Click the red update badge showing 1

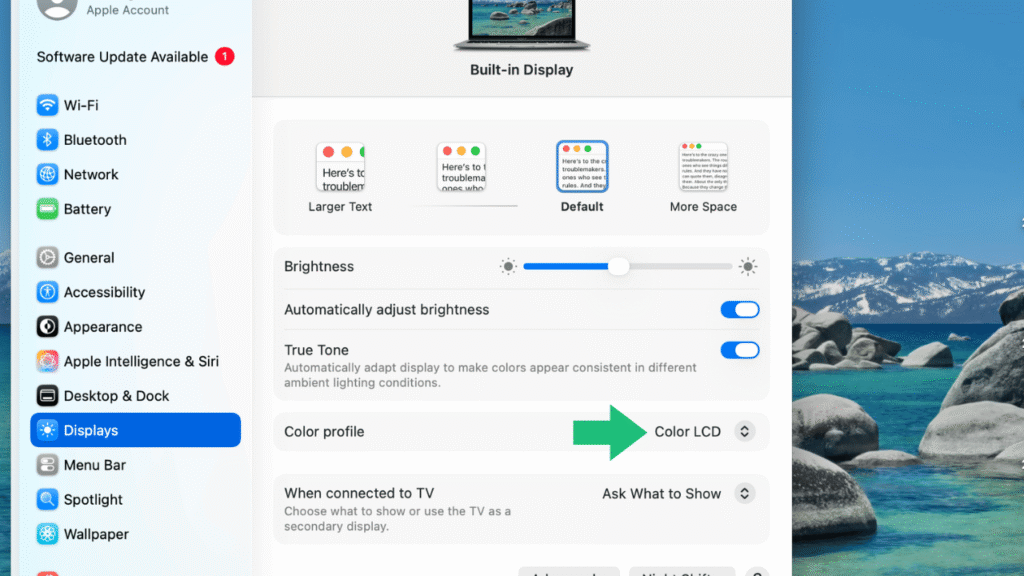click(x=225, y=57)
